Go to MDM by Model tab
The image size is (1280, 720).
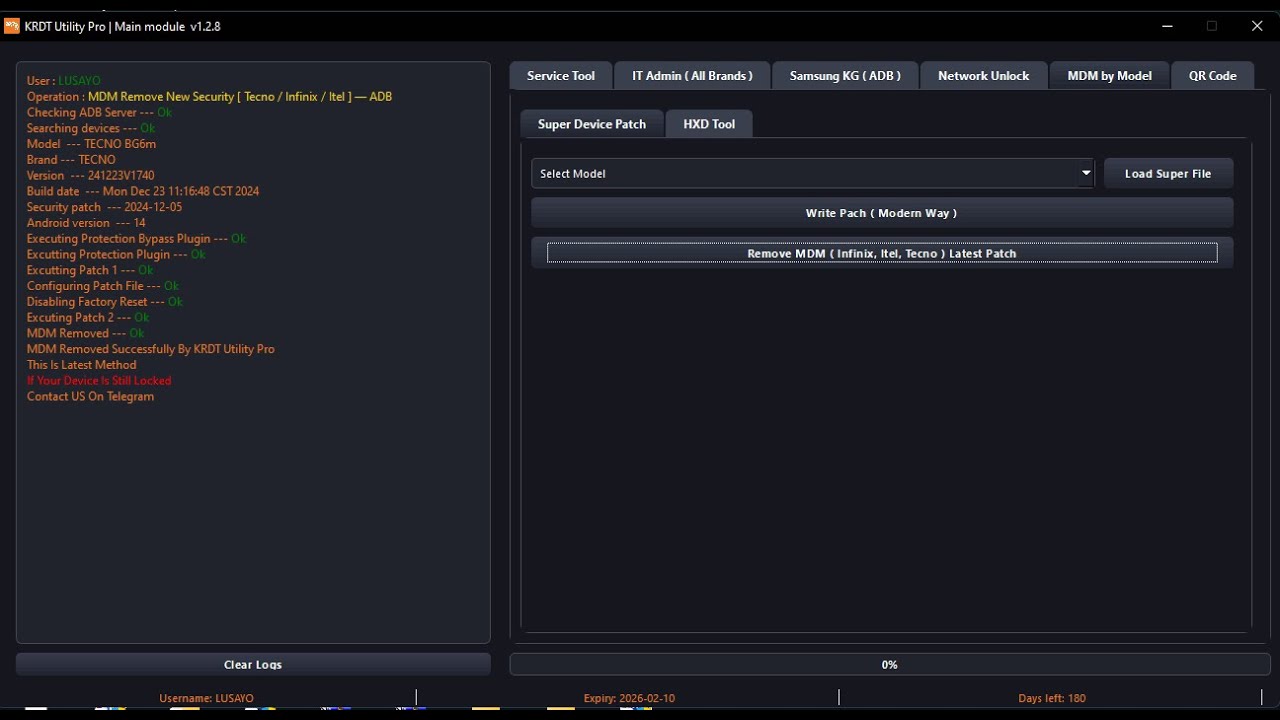pyautogui.click(x=1109, y=76)
